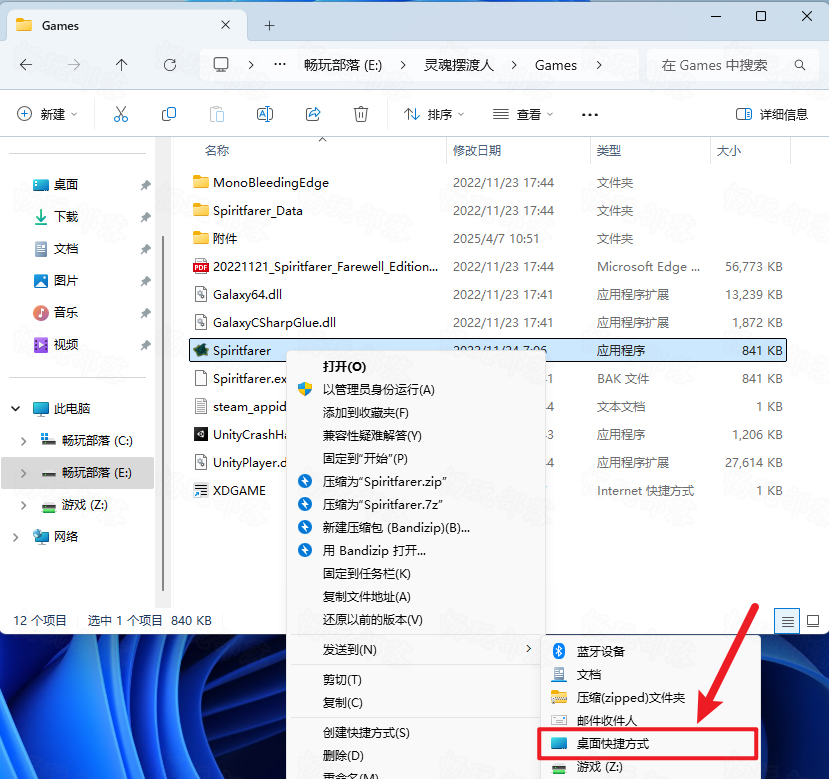Click the Share icon in toolbar
The width and height of the screenshot is (829, 779).
(x=313, y=114)
